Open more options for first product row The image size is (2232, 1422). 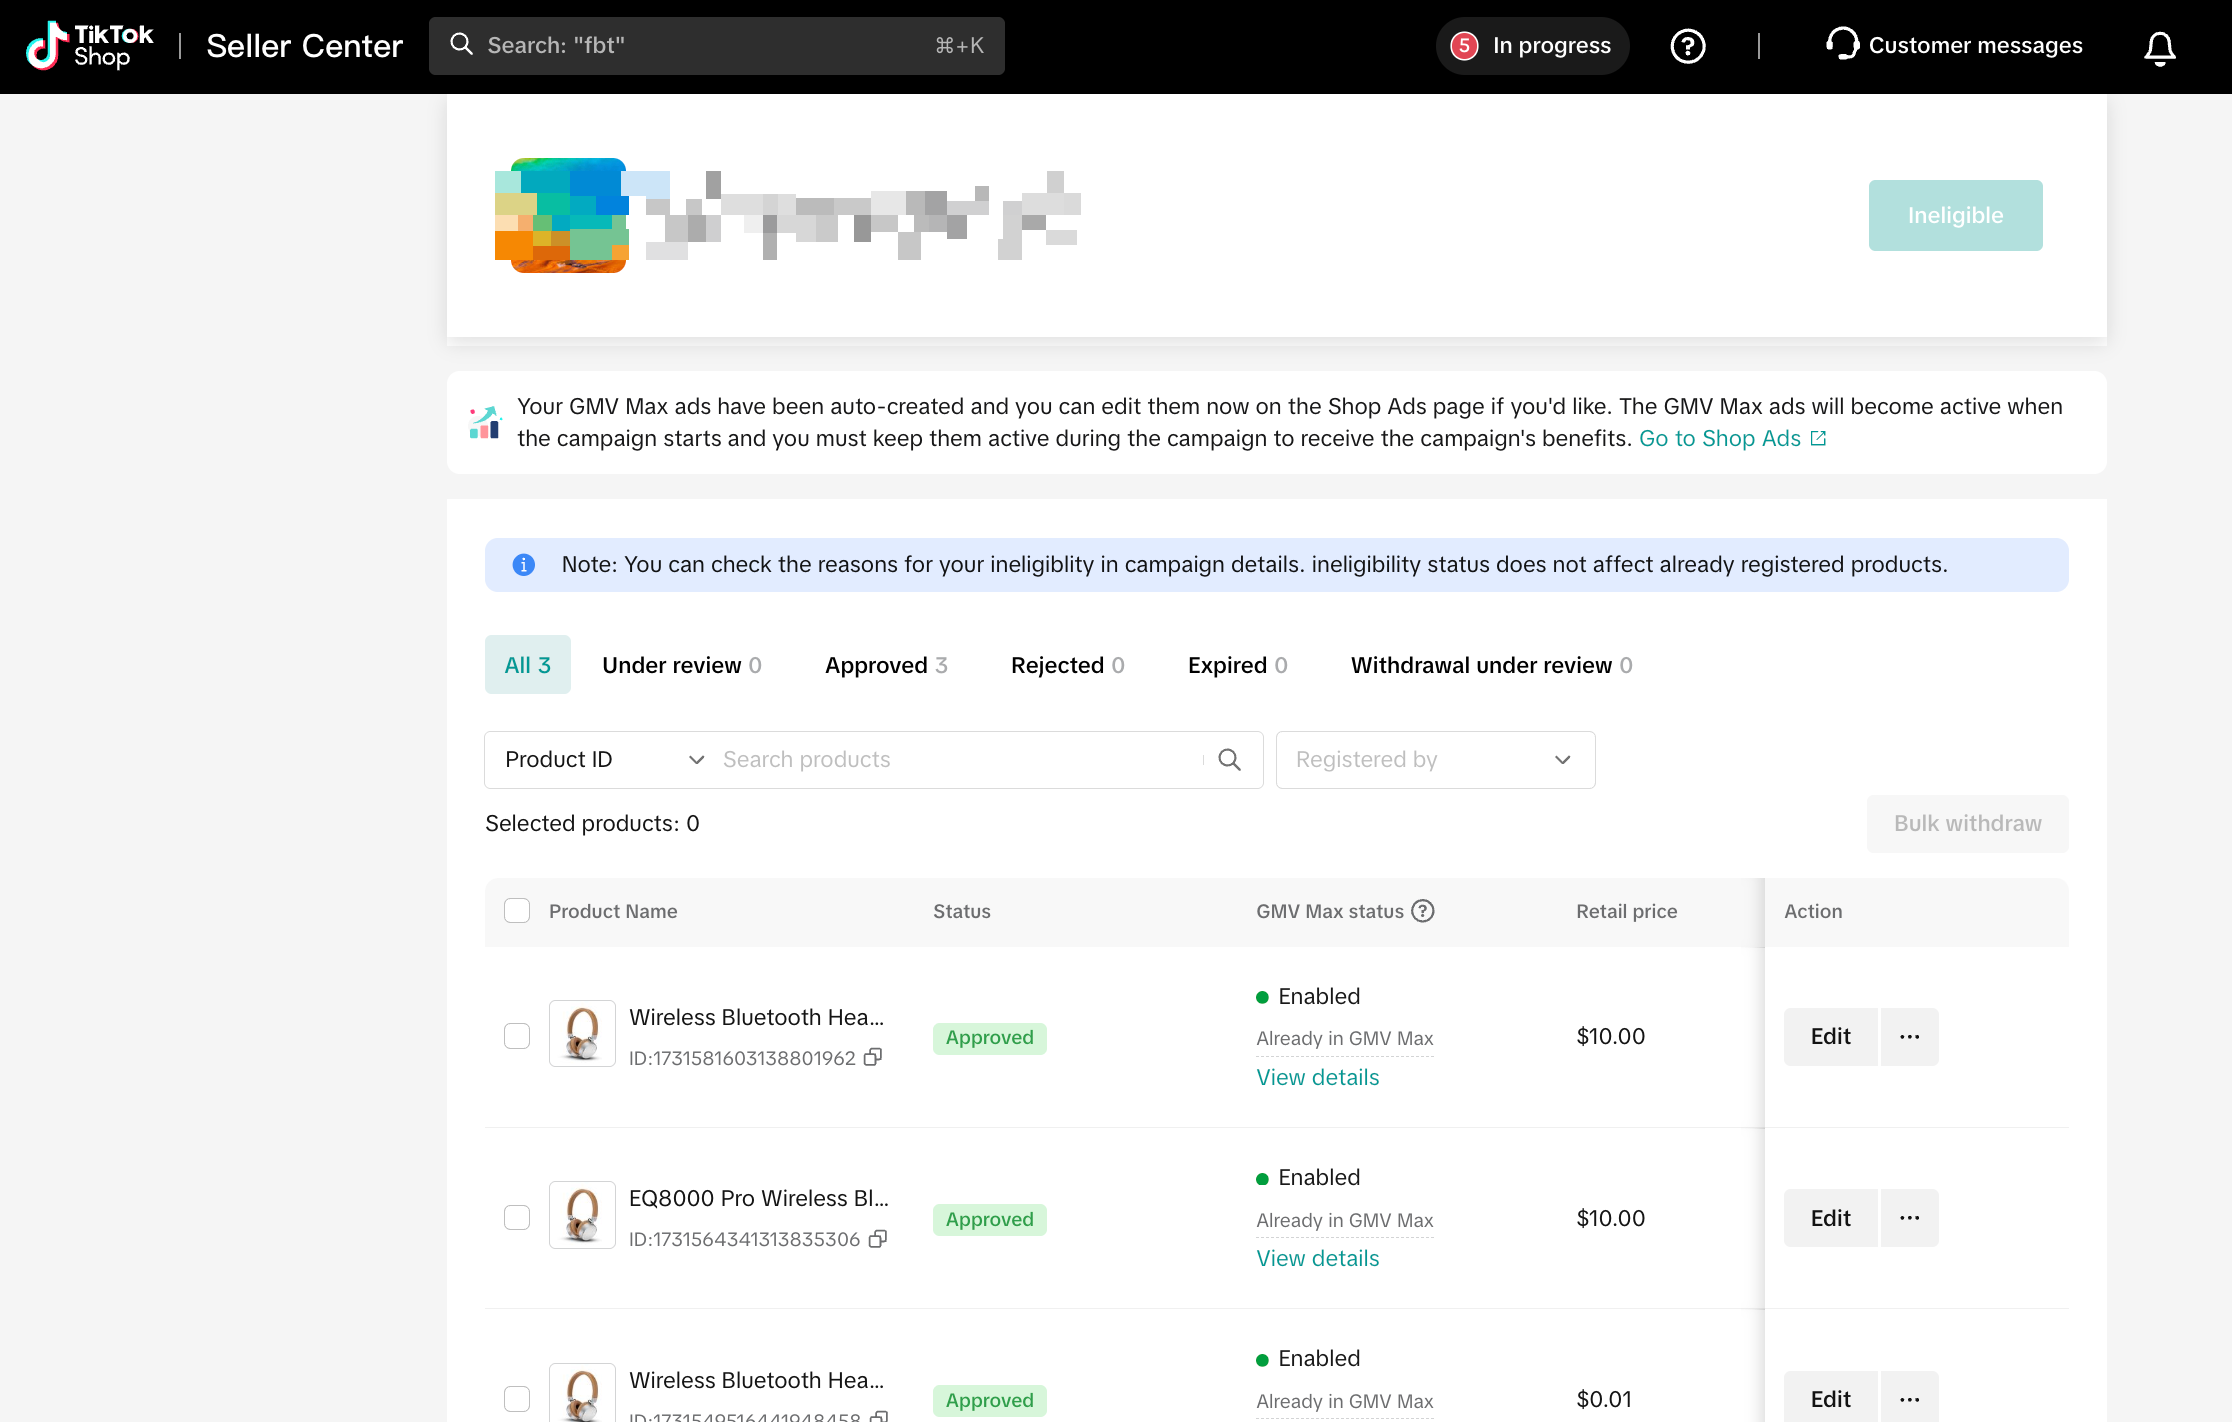pyautogui.click(x=1909, y=1037)
